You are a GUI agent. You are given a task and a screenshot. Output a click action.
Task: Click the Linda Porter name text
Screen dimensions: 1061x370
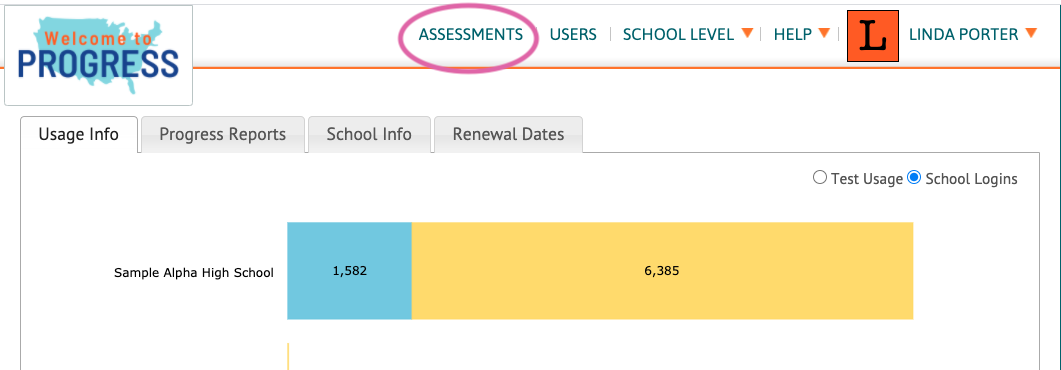pyautogui.click(x=964, y=34)
